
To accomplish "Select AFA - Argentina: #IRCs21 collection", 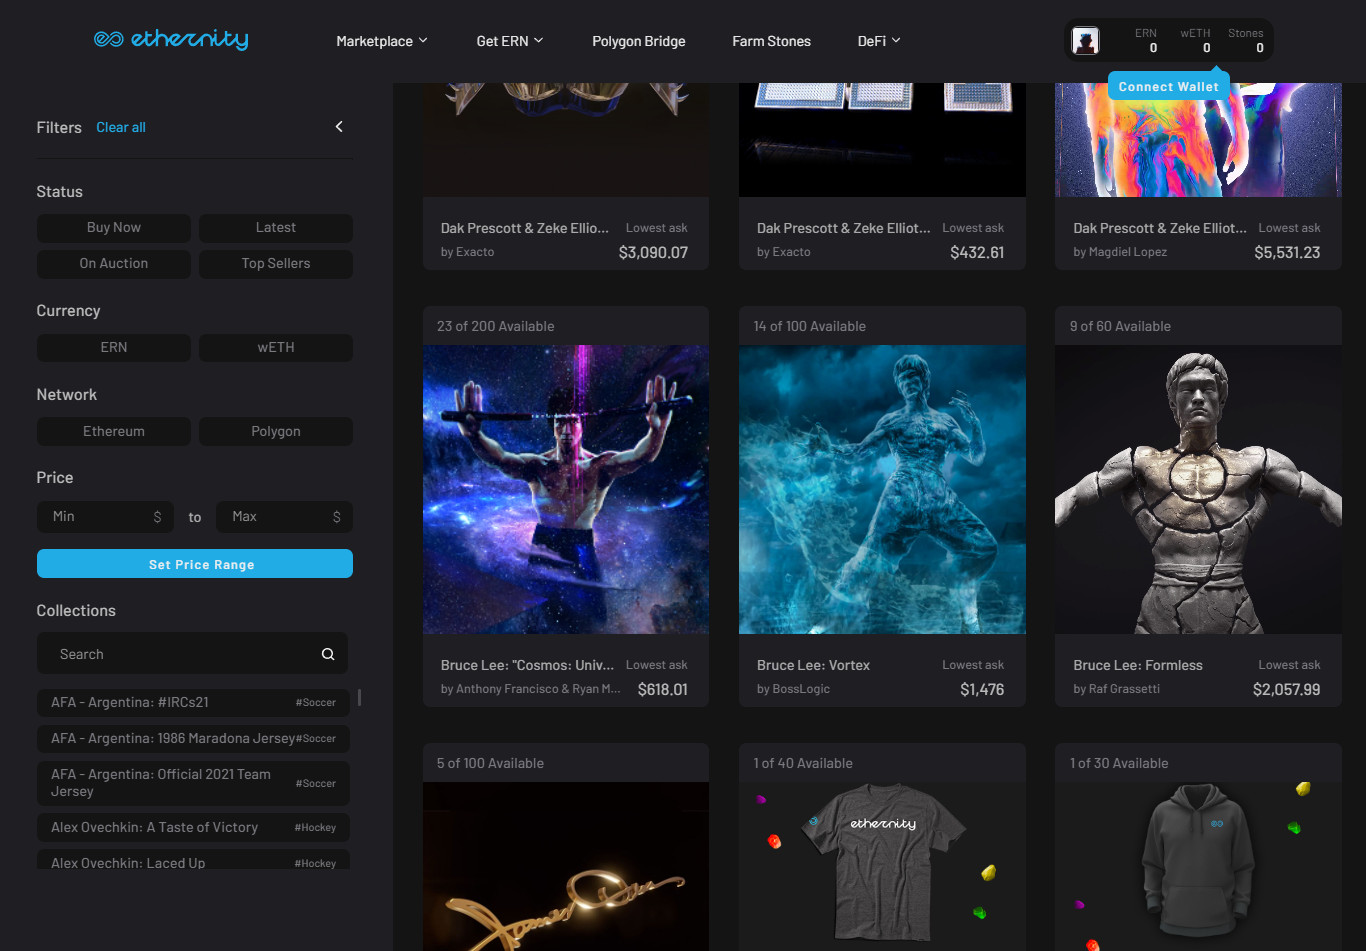I will 193,702.
